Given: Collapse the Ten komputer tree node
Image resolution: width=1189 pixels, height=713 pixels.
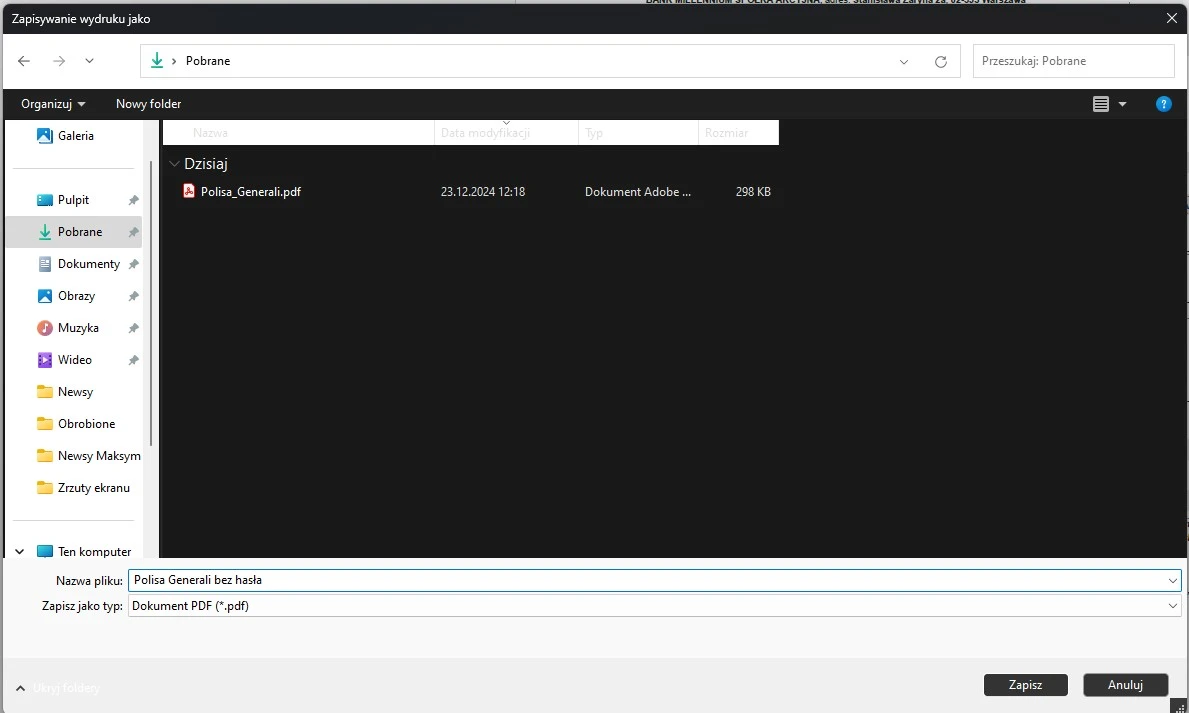Looking at the screenshot, I should (20, 552).
